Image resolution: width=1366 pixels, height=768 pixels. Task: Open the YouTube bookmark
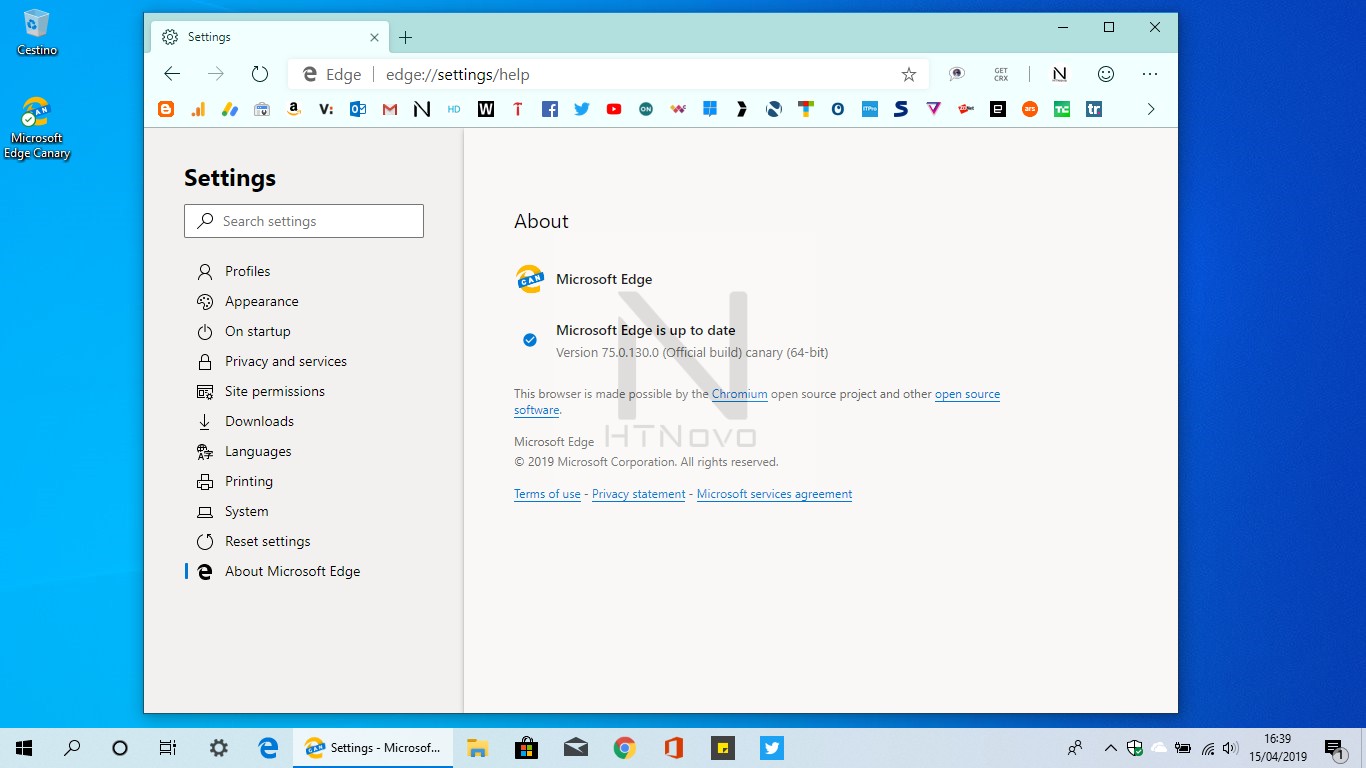pyautogui.click(x=614, y=109)
